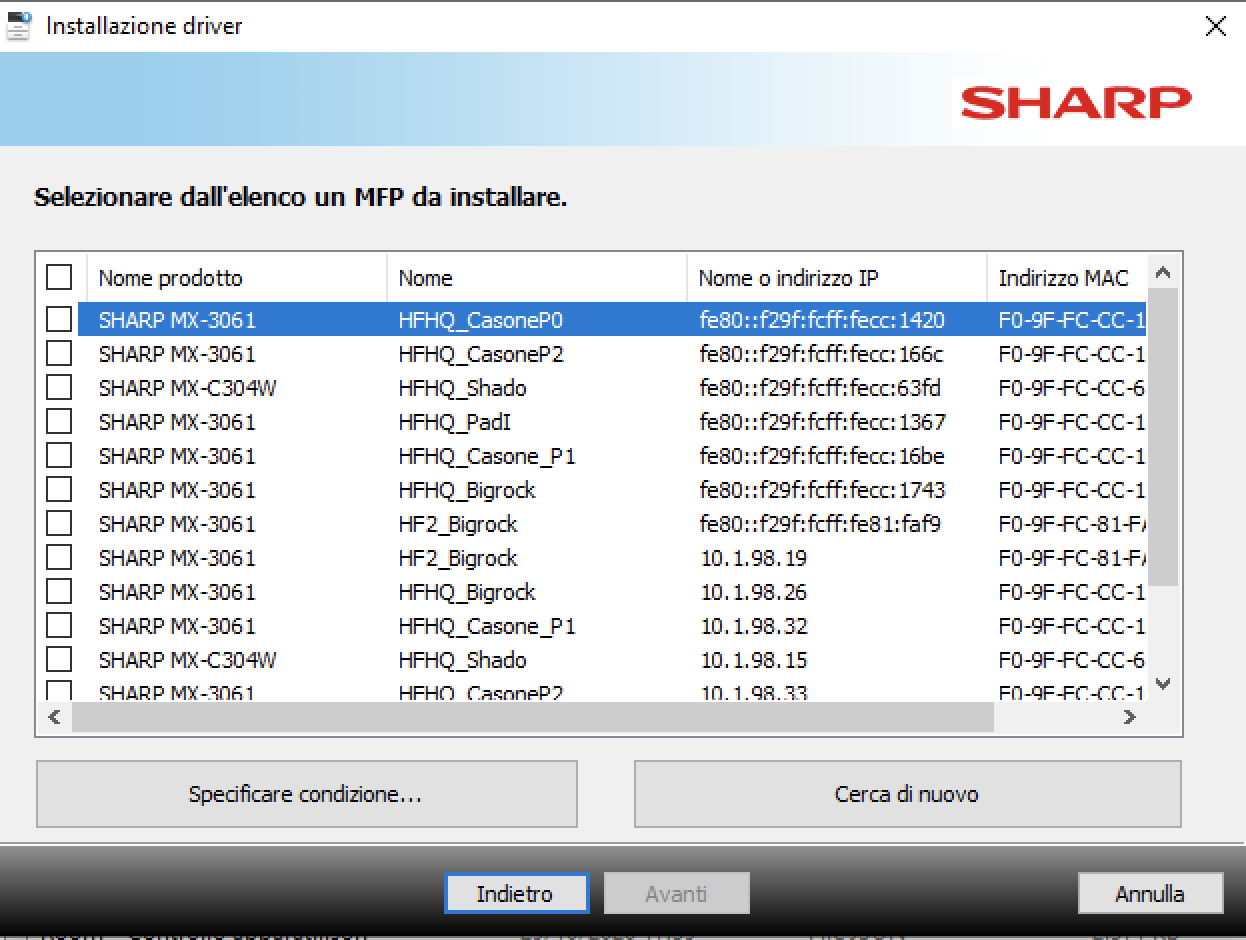1246x940 pixels.
Task: Sort by the Nome prodotto column header
Action: (x=237, y=278)
